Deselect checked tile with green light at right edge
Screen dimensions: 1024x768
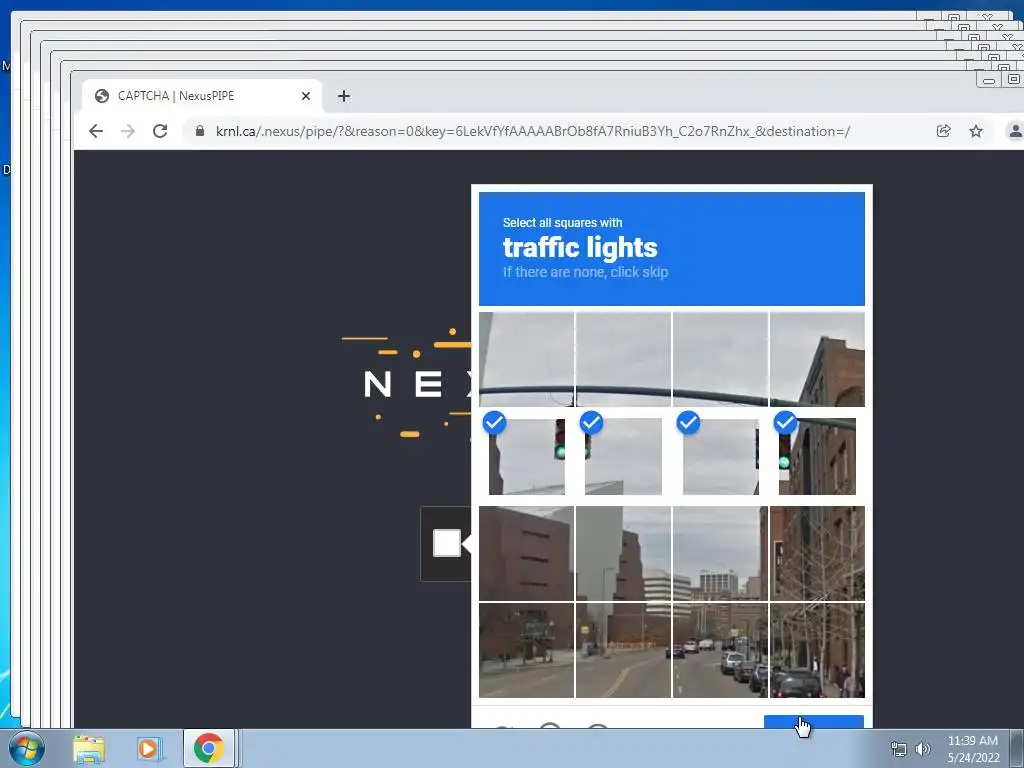click(527, 456)
